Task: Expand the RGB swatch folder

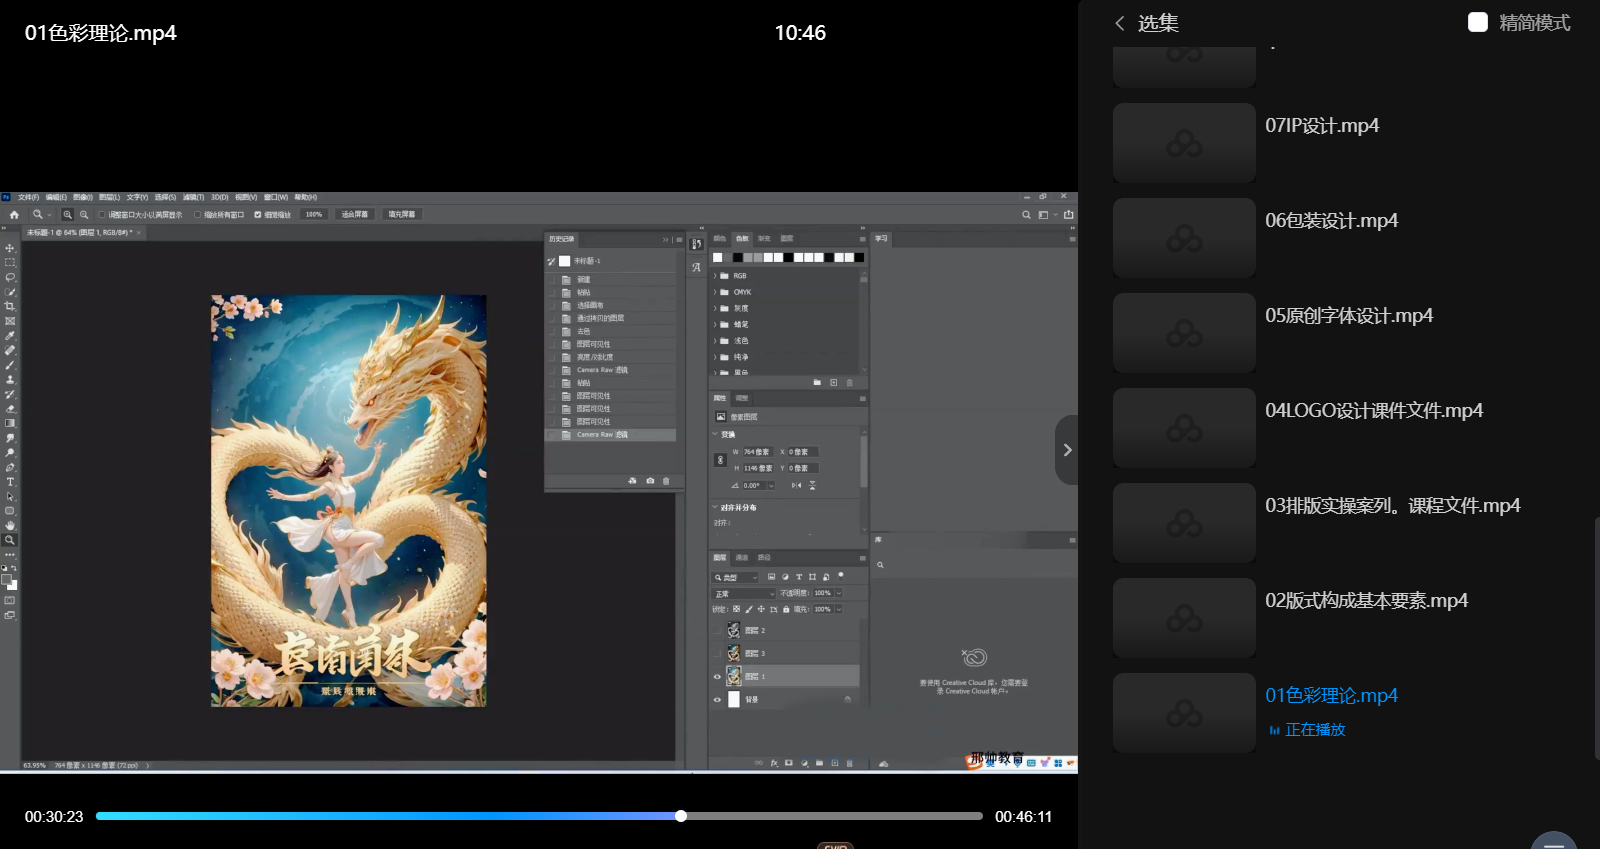Action: (715, 276)
